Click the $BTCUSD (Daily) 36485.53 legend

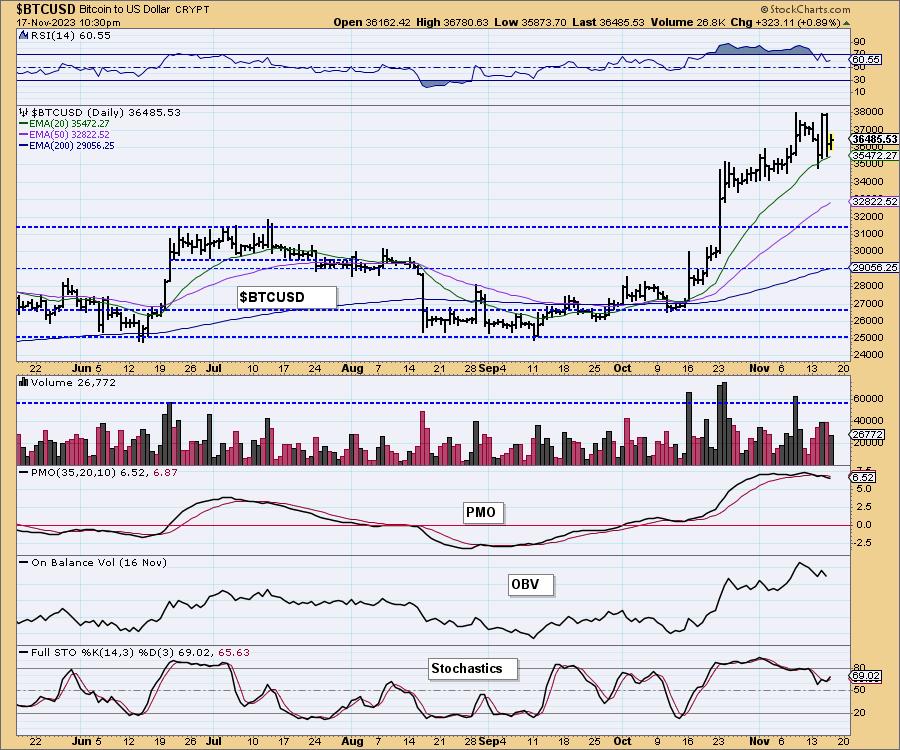tap(106, 112)
